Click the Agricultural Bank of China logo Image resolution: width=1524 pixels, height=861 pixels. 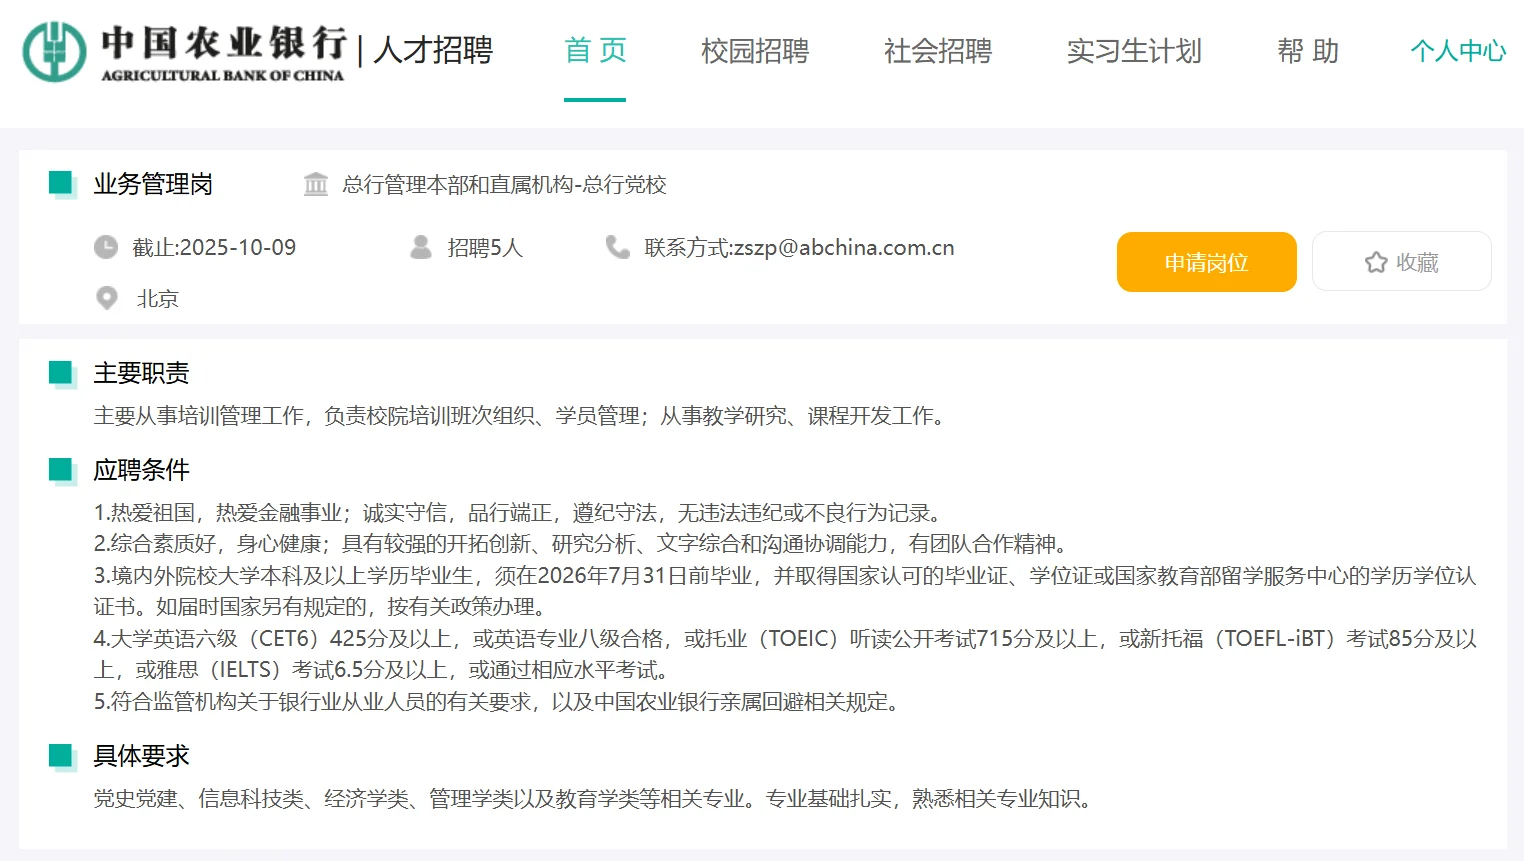click(184, 52)
